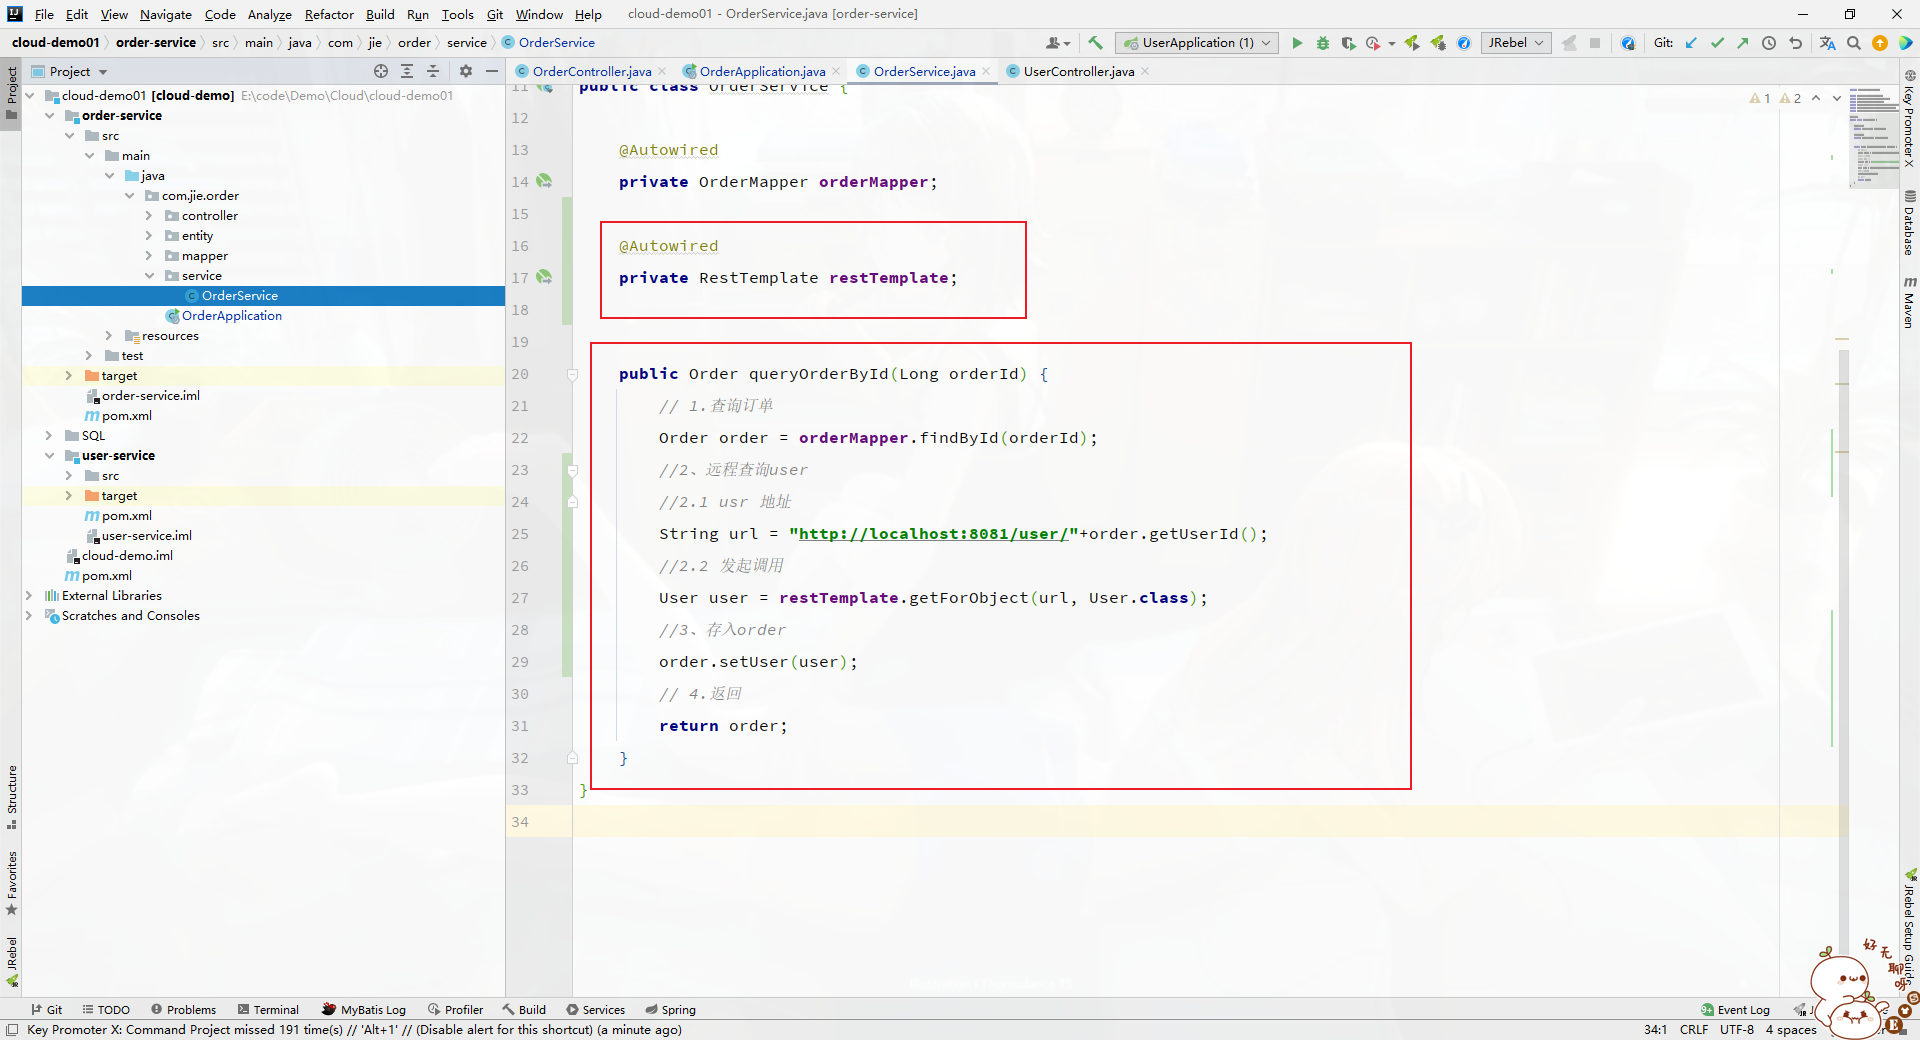Click the Profiler run icon in toolbar
The height and width of the screenshot is (1040, 1920).
1374,43
